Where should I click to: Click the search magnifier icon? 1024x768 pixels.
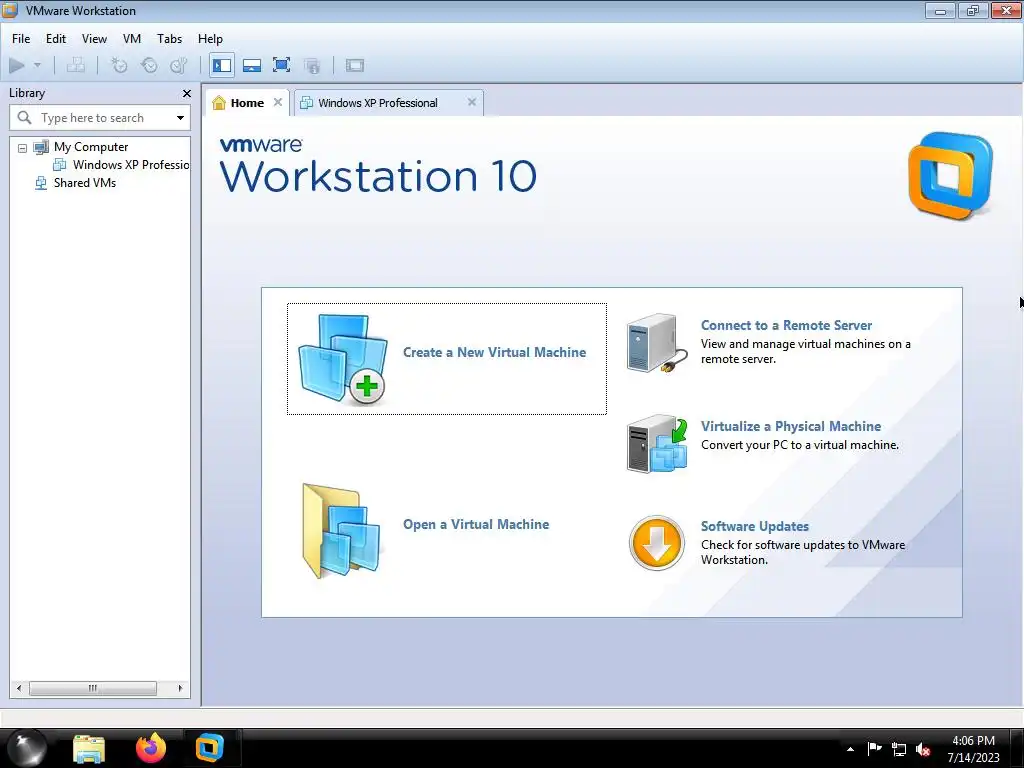click(24, 118)
